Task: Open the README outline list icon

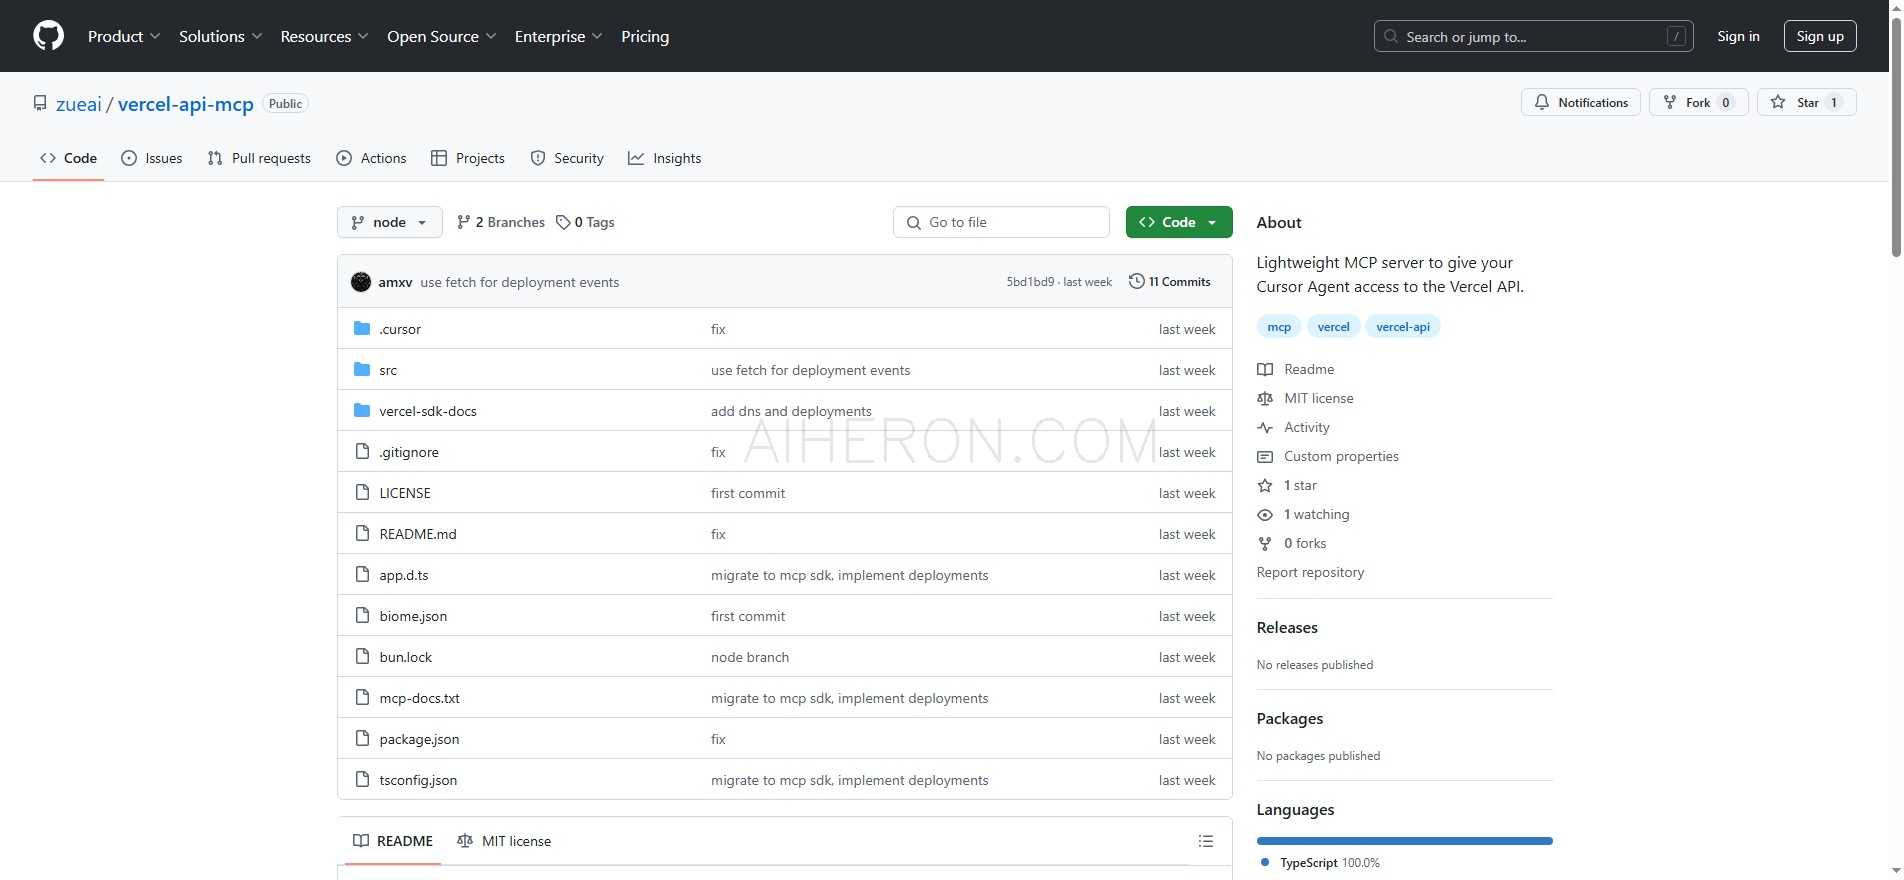Action: [1206, 841]
